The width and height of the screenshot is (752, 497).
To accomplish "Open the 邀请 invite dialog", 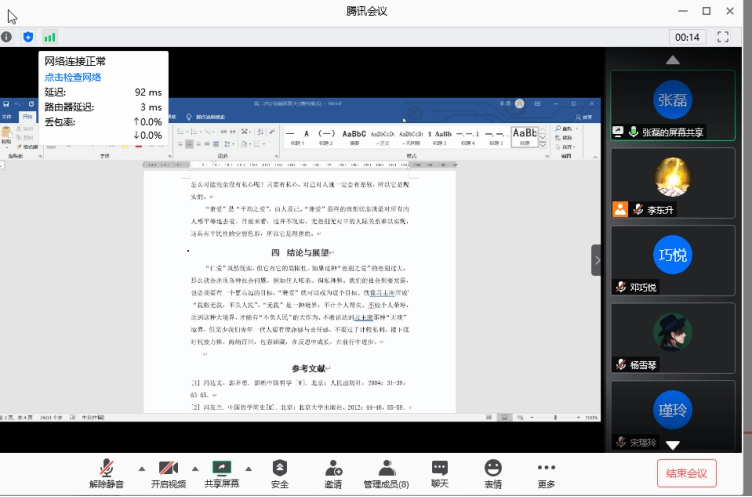I will [x=333, y=473].
